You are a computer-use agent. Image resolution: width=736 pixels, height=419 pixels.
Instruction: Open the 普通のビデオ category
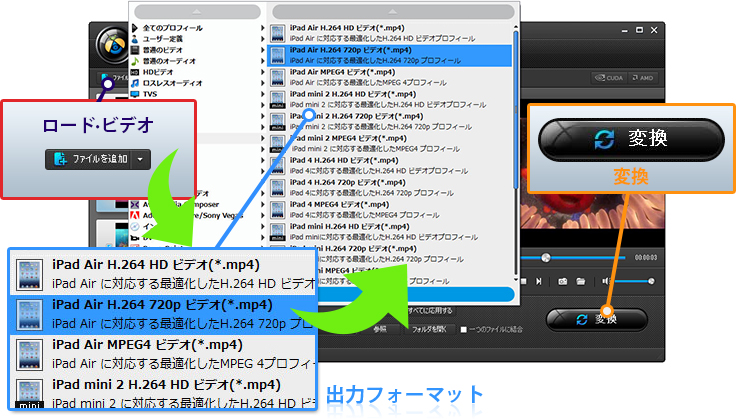(x=162, y=50)
